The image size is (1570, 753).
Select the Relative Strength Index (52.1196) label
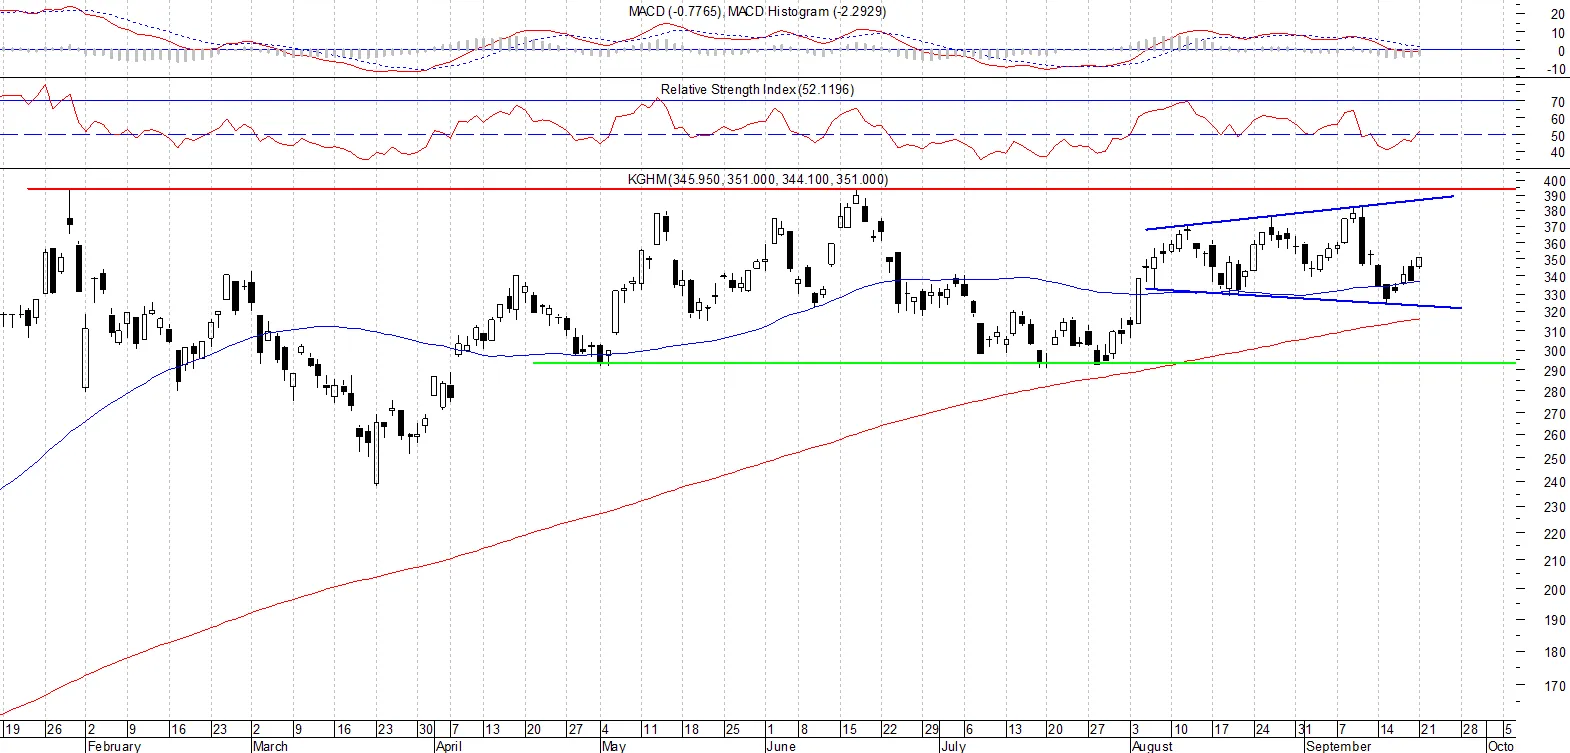pyautogui.click(x=758, y=89)
